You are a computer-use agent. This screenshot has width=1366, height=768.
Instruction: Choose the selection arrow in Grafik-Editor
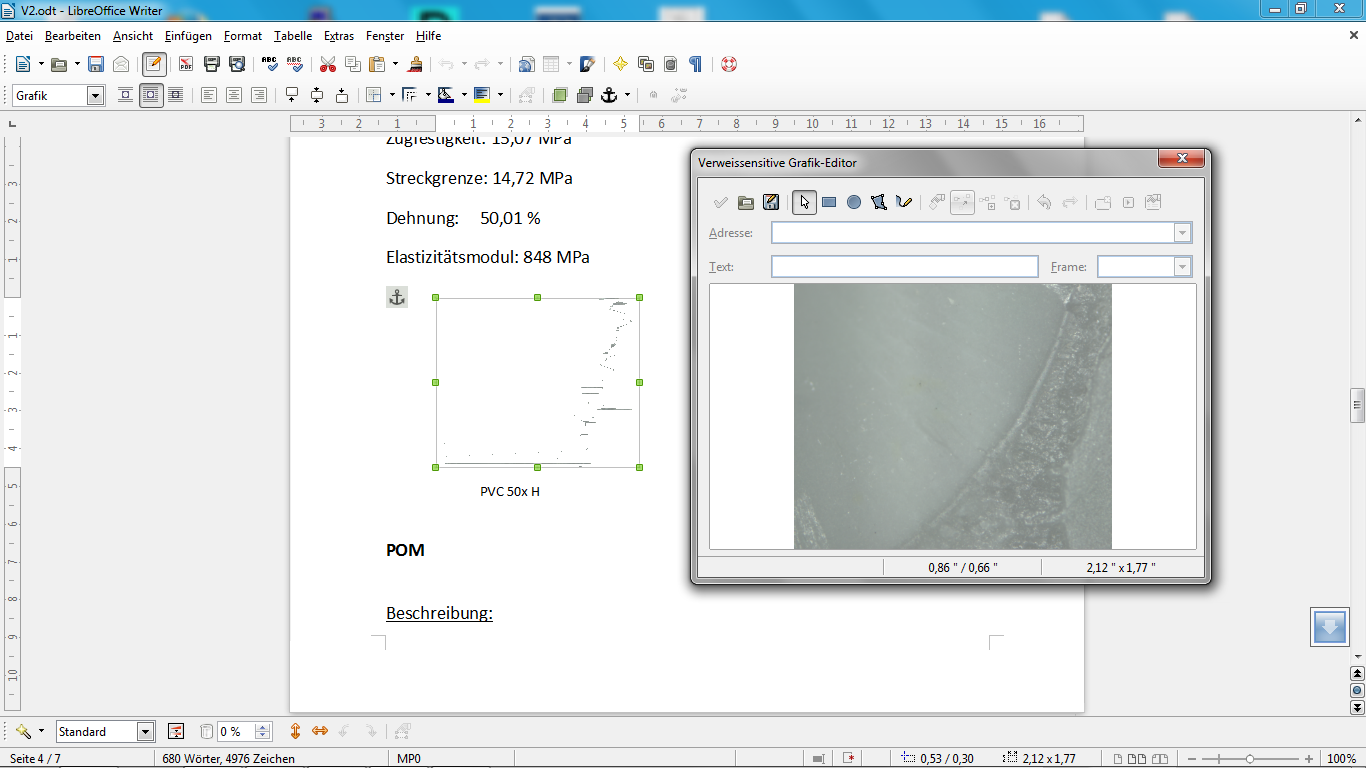[804, 202]
